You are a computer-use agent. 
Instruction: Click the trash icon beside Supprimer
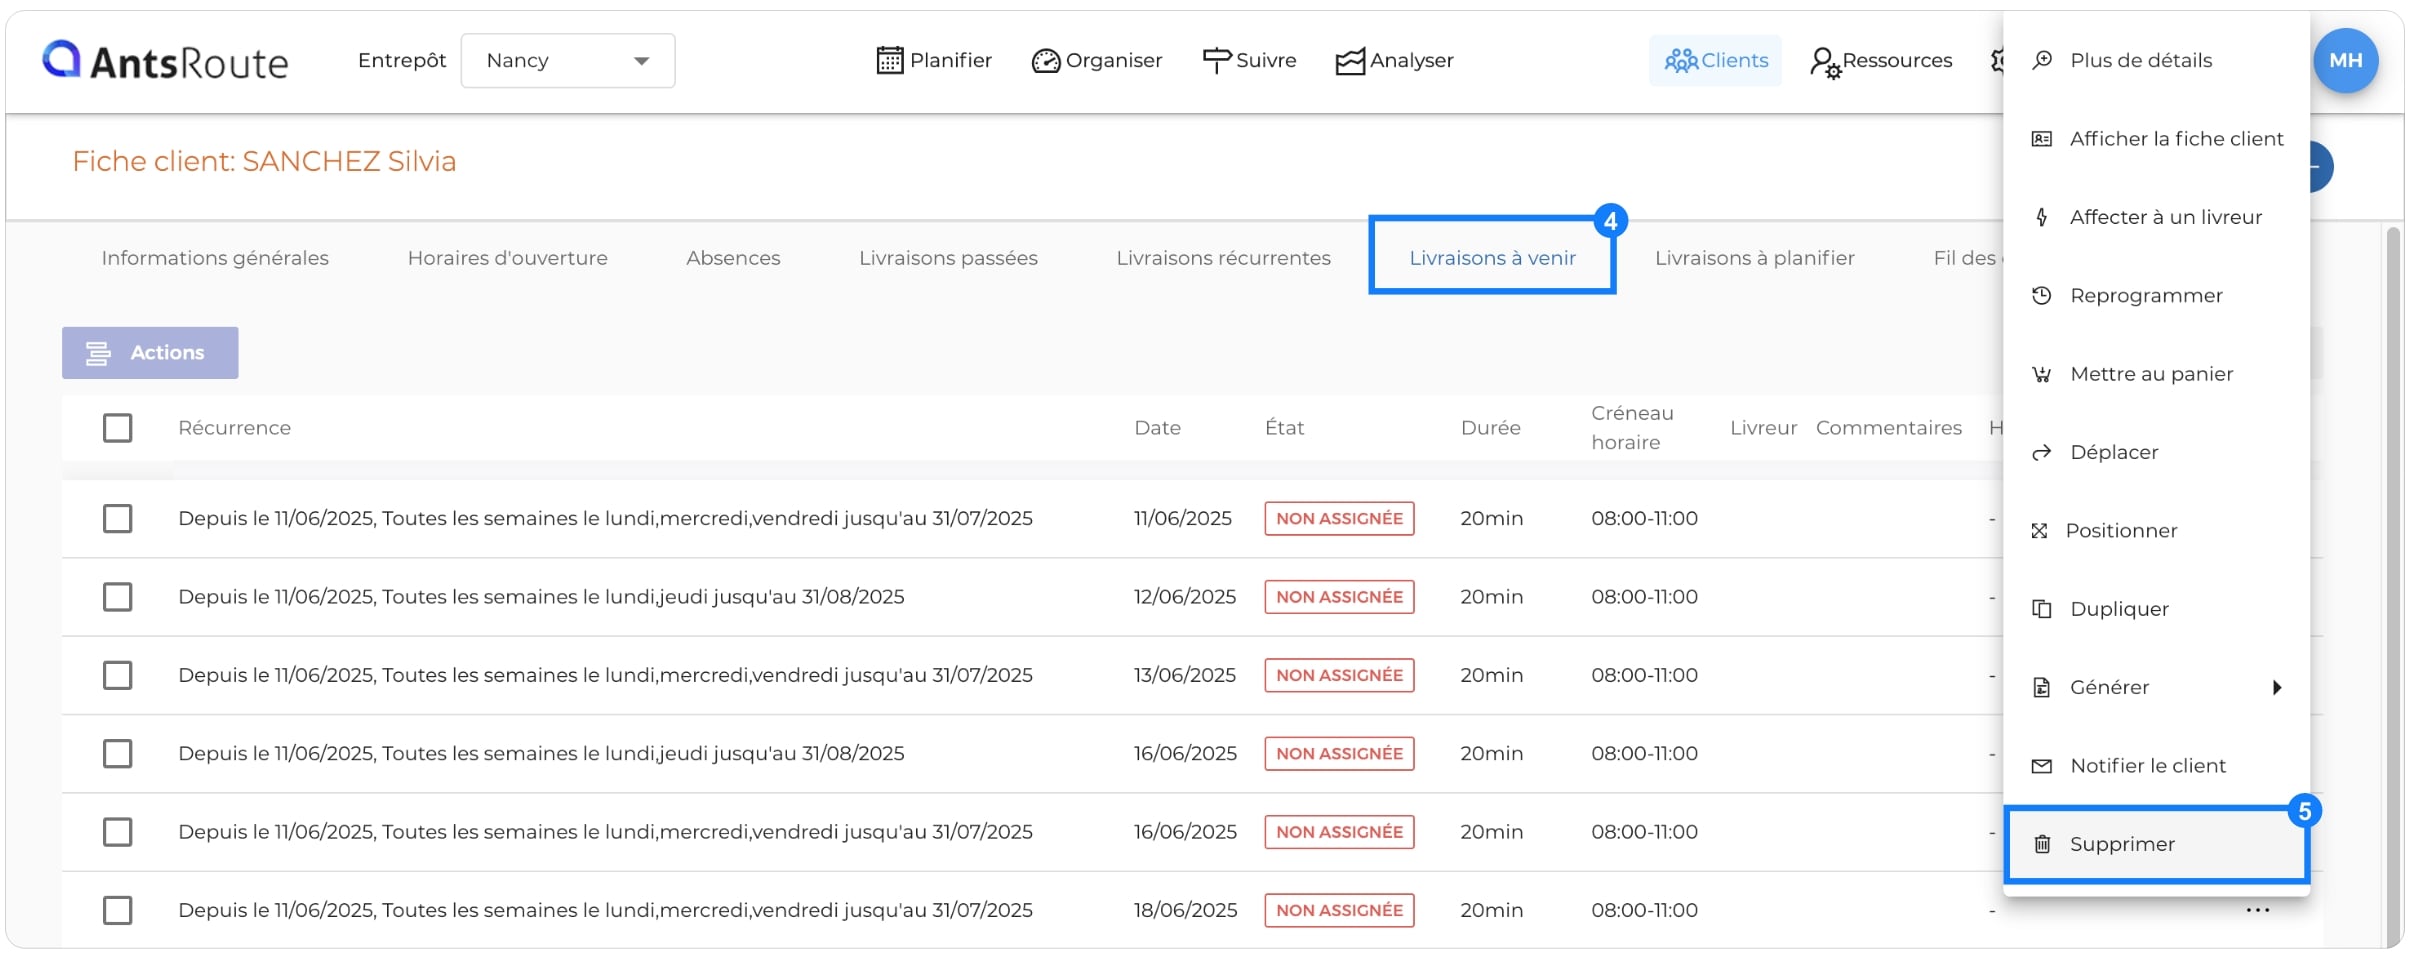pyautogui.click(x=2042, y=844)
